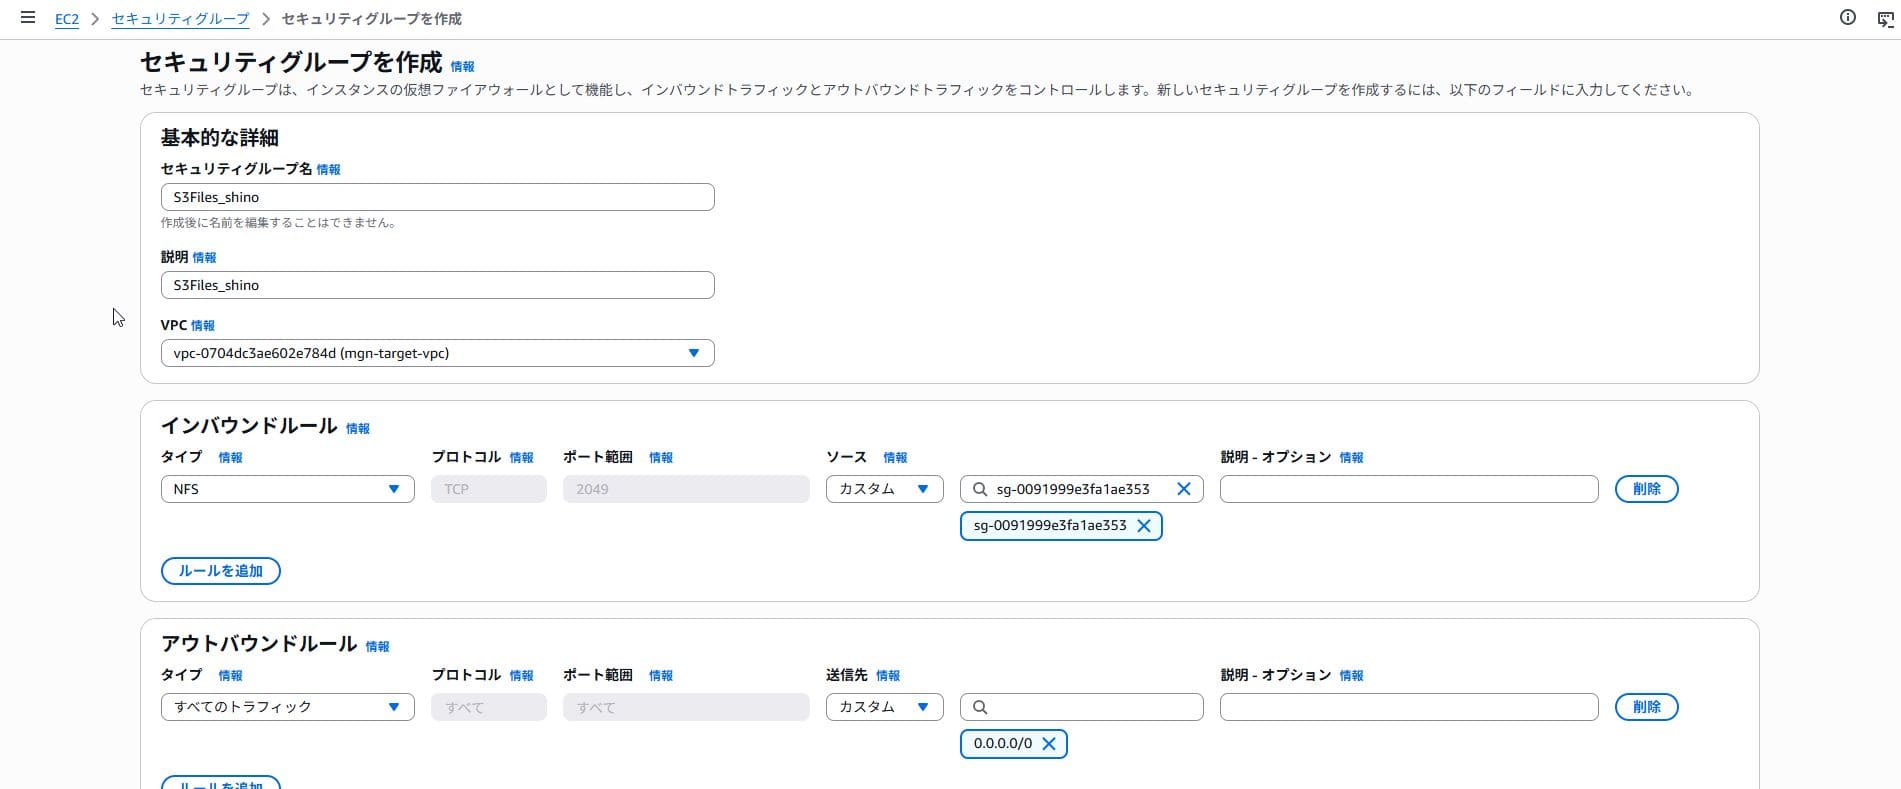Delete the outbound all-traffic rule
This screenshot has height=789, width=1901.
pyautogui.click(x=1646, y=707)
